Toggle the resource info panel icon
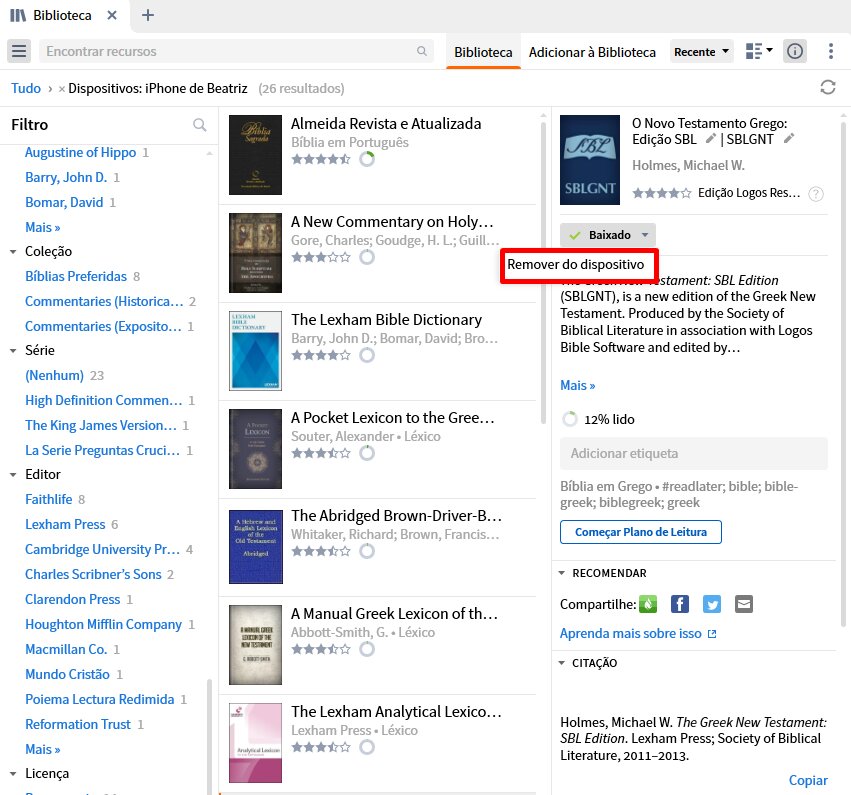The height and width of the screenshot is (795, 851). 795,51
